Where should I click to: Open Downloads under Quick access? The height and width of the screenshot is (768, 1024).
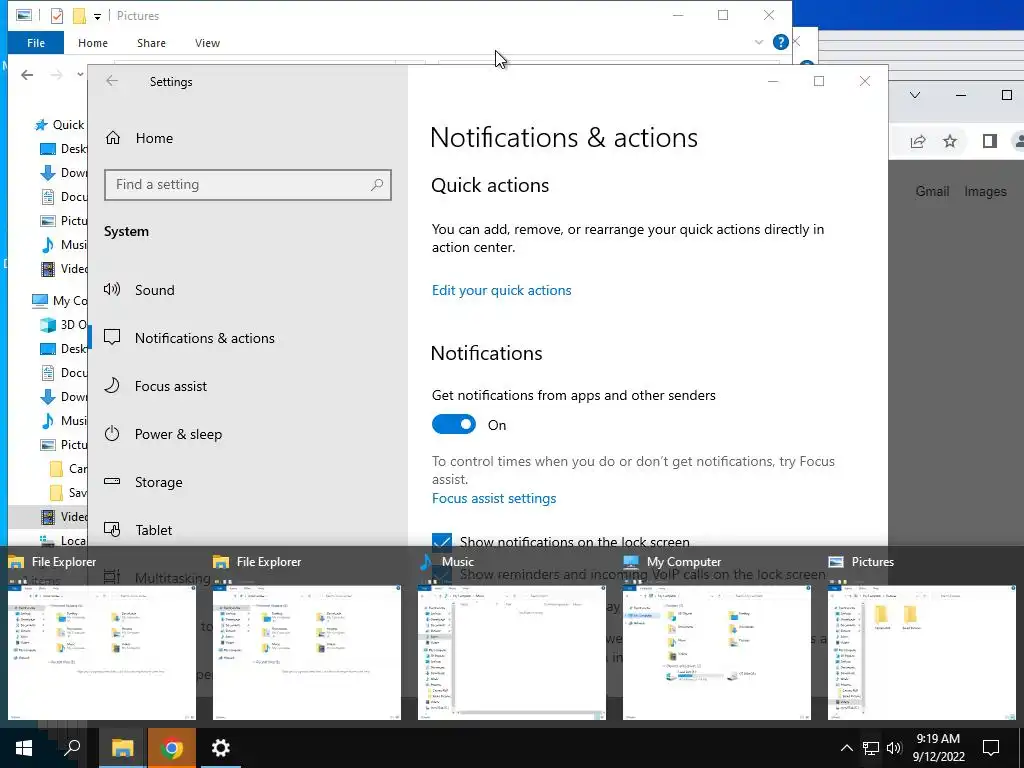pyautogui.click(x=63, y=173)
